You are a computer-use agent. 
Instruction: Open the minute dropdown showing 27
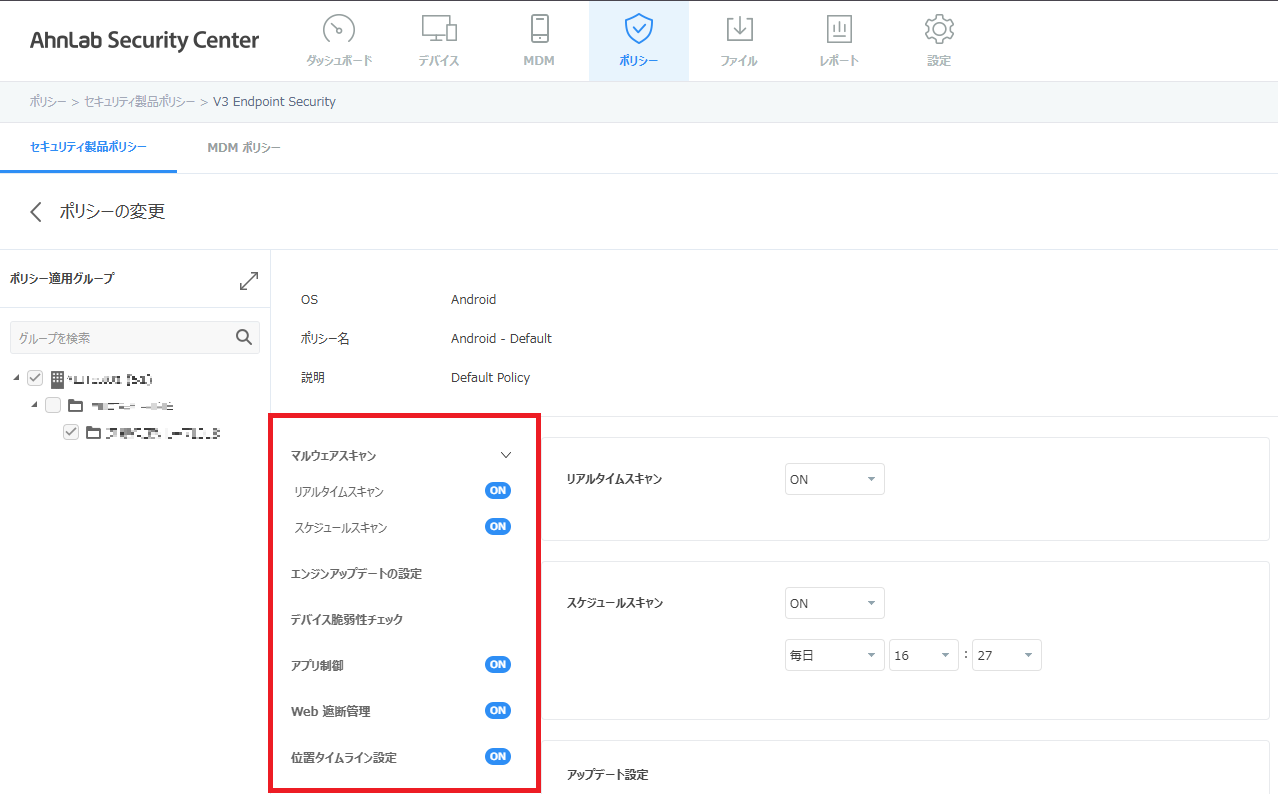(x=1007, y=655)
